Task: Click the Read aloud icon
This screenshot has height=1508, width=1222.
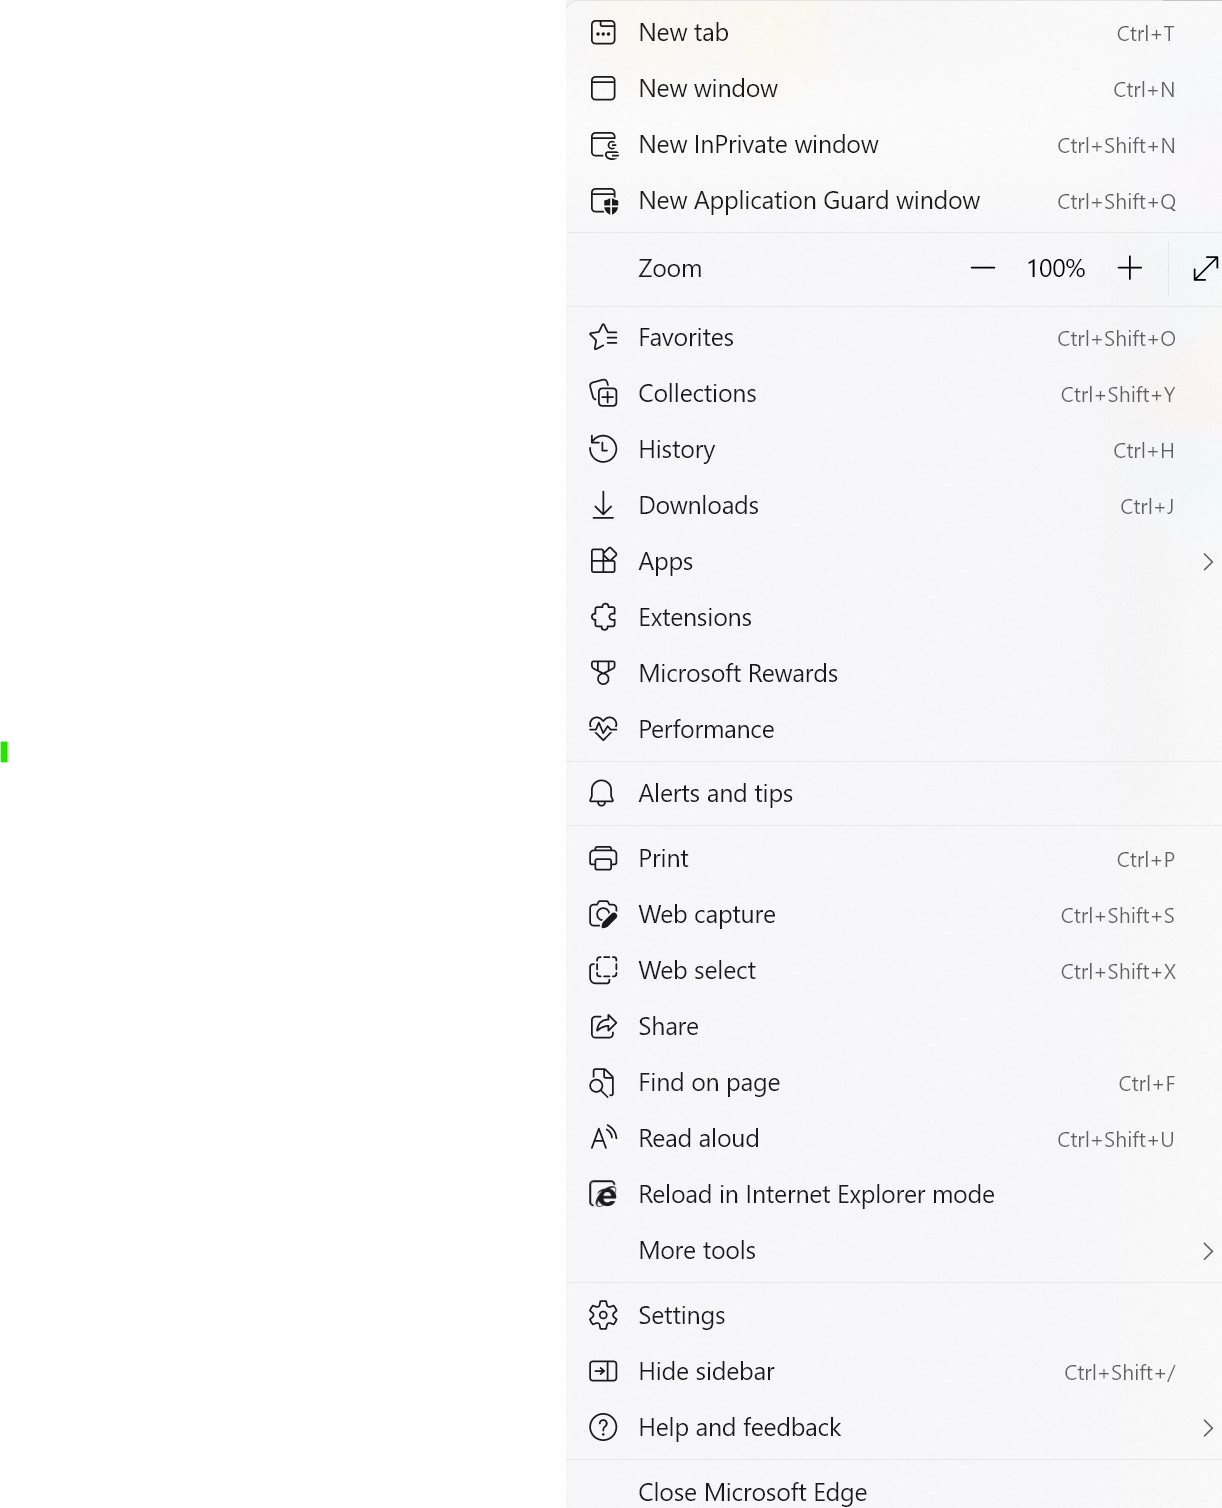Action: click(603, 1139)
